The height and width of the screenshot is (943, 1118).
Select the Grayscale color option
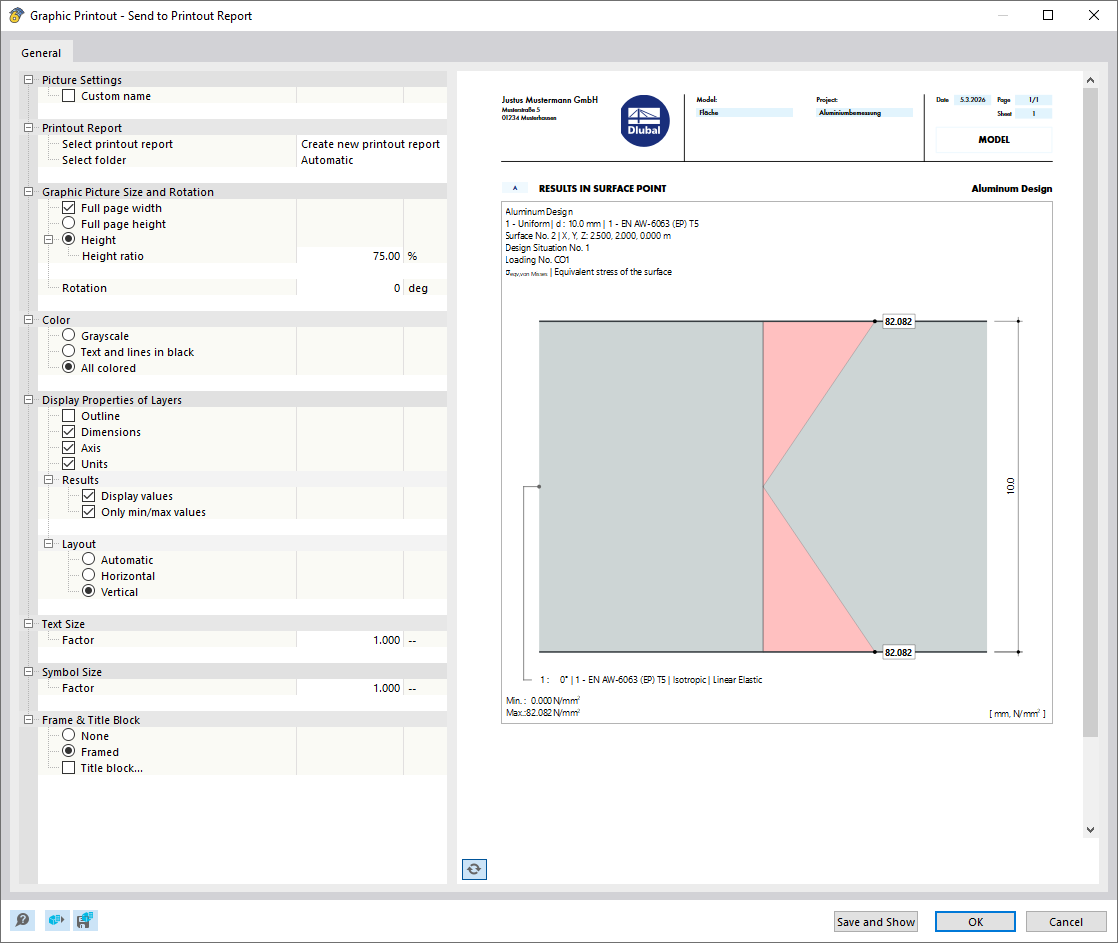68,335
